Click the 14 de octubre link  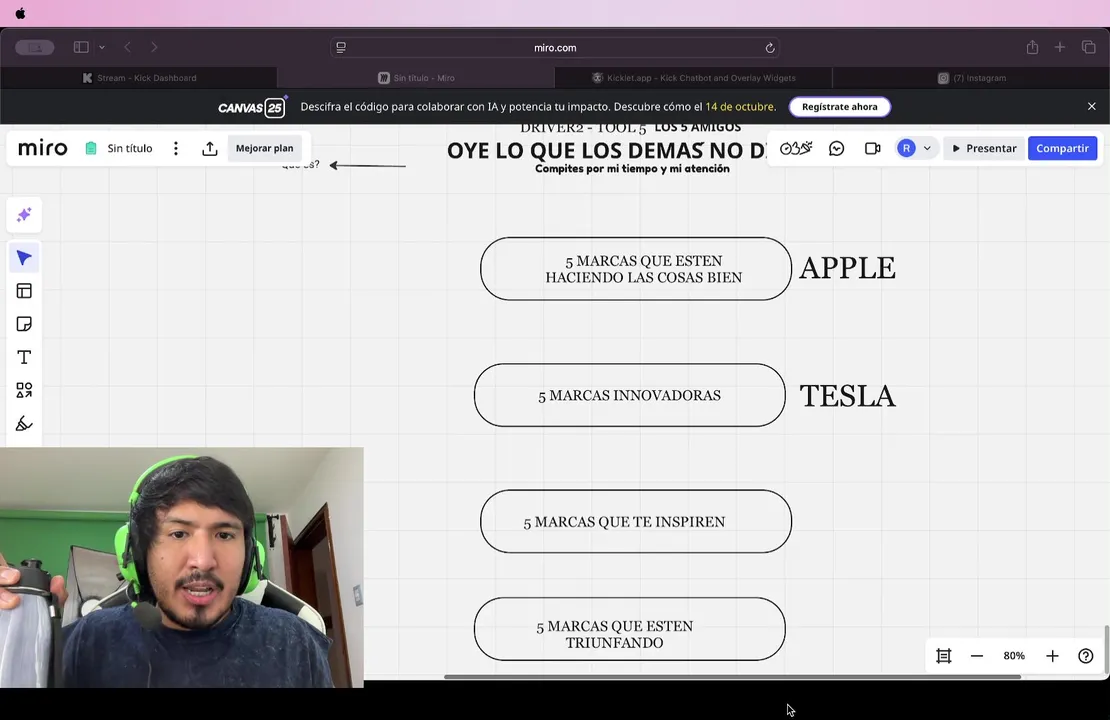point(739,107)
